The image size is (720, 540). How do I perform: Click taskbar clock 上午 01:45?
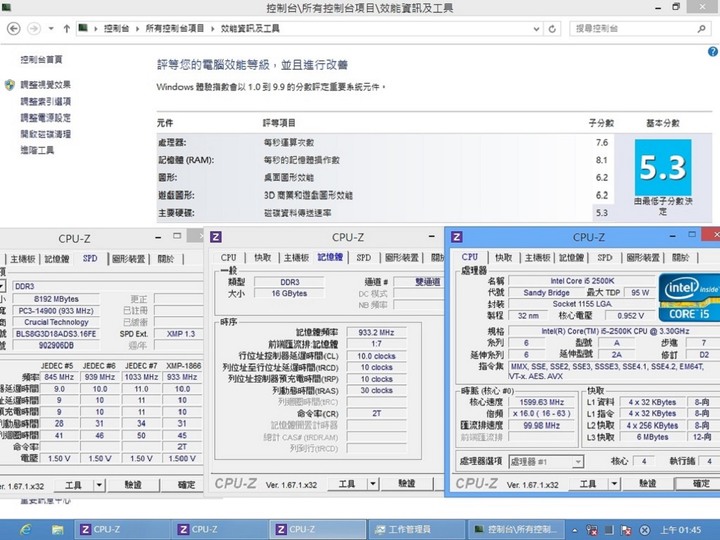pos(681,530)
